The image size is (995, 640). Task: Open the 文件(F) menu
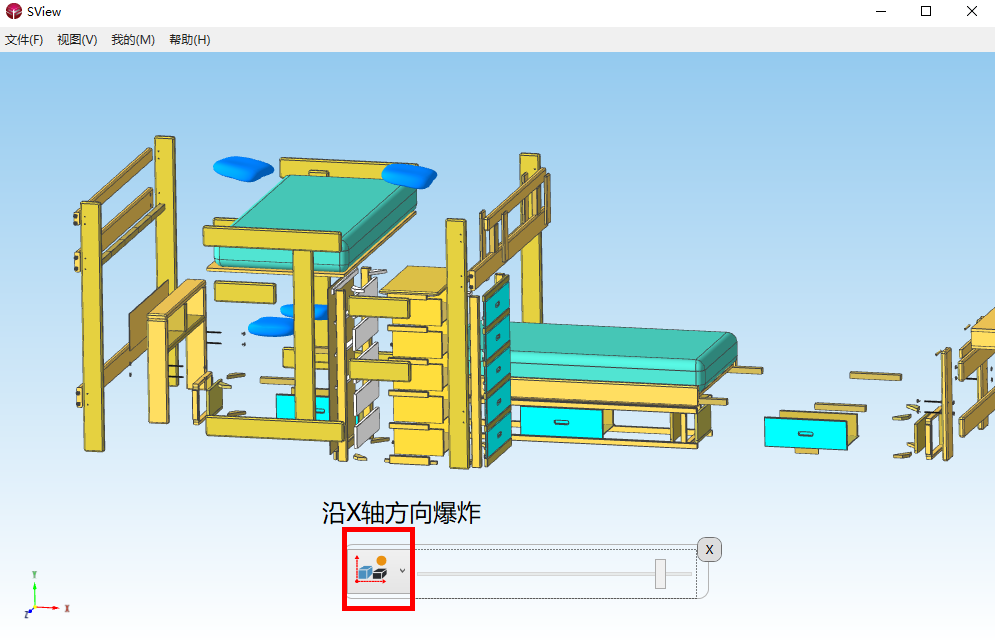coord(24,40)
